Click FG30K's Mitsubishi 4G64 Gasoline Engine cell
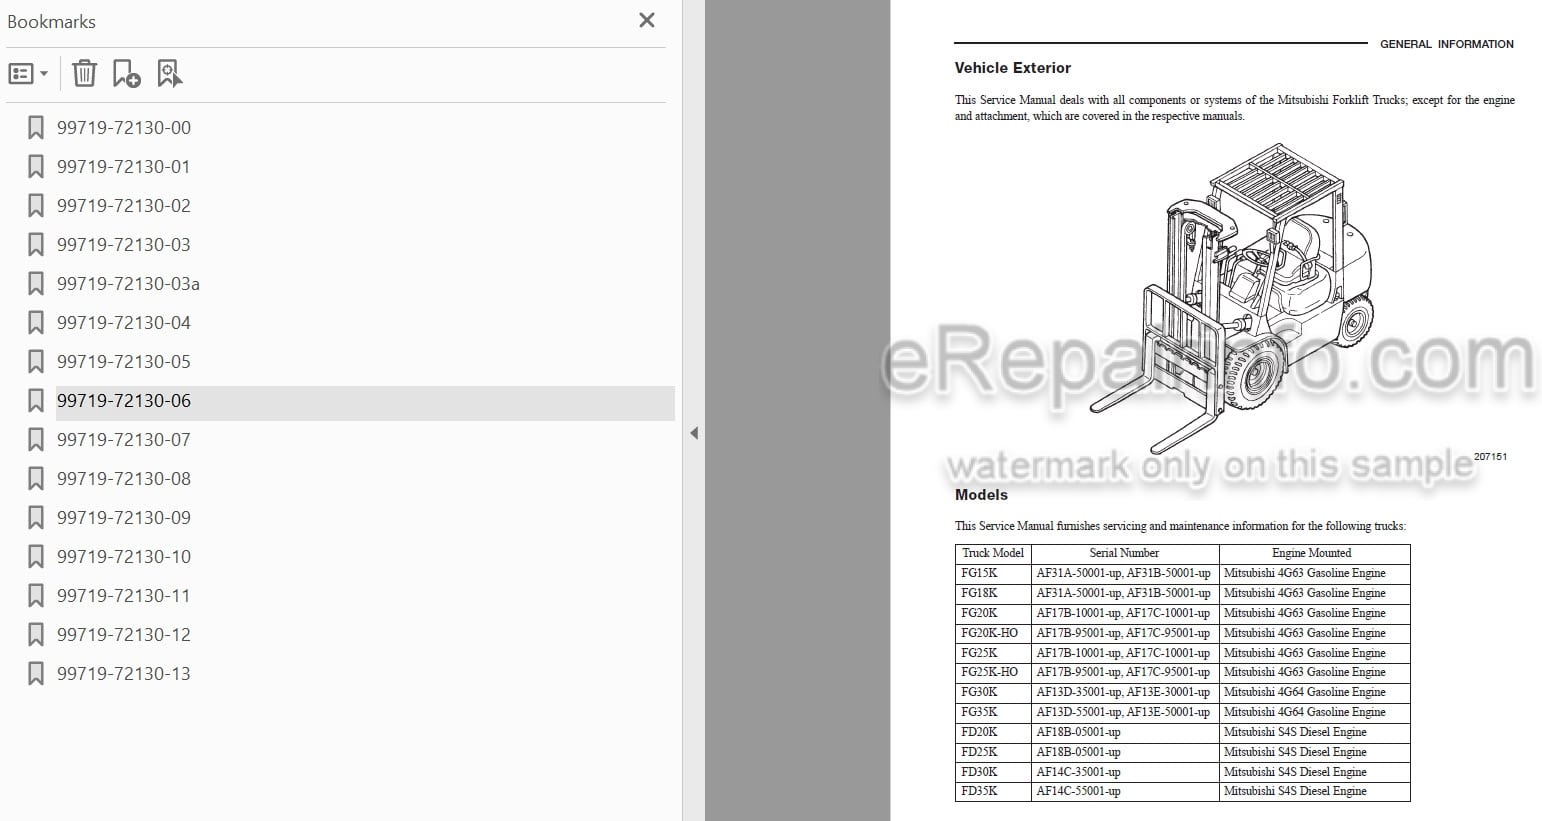Screen dimensions: 1542x821 1314,692
